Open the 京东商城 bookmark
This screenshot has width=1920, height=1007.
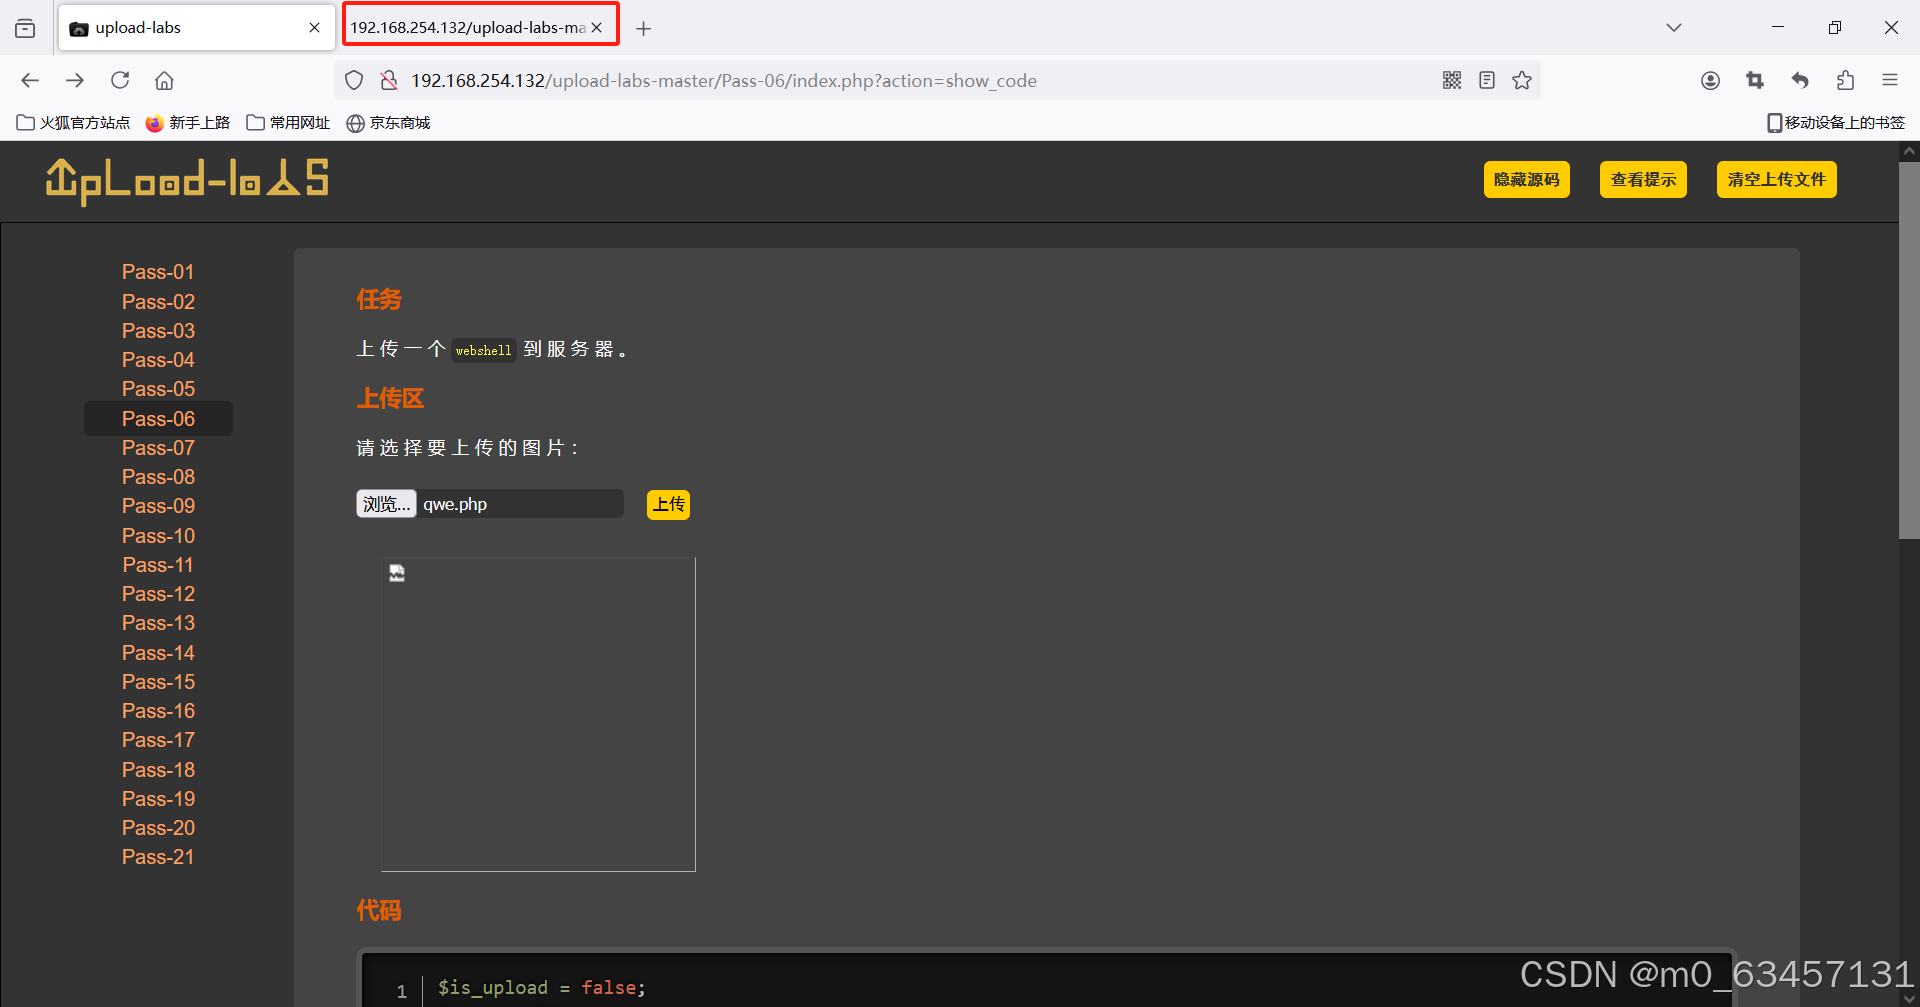click(388, 123)
